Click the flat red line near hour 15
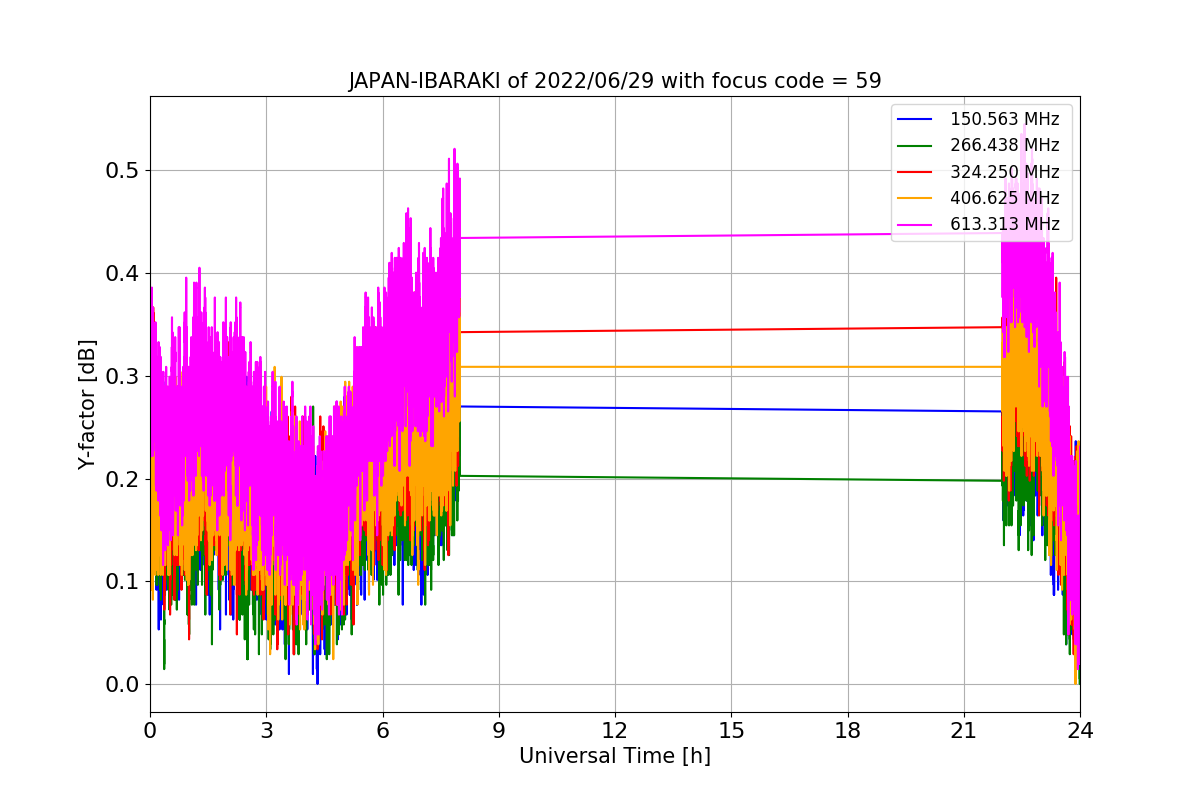Image resolution: width=1200 pixels, height=800 pixels. (731, 330)
